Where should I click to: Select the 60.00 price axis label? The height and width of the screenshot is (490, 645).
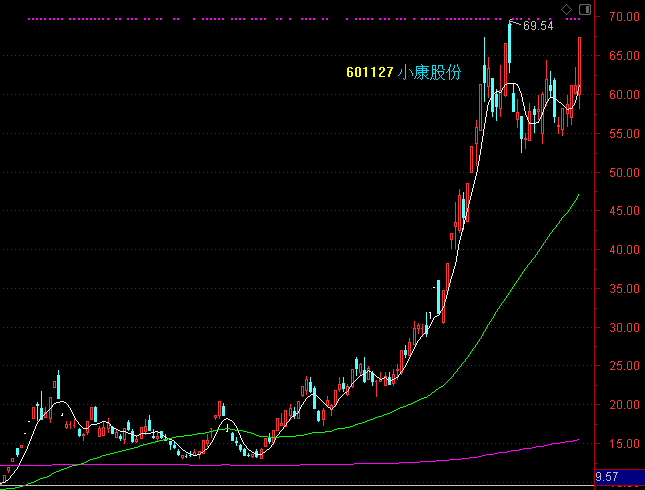[624, 95]
